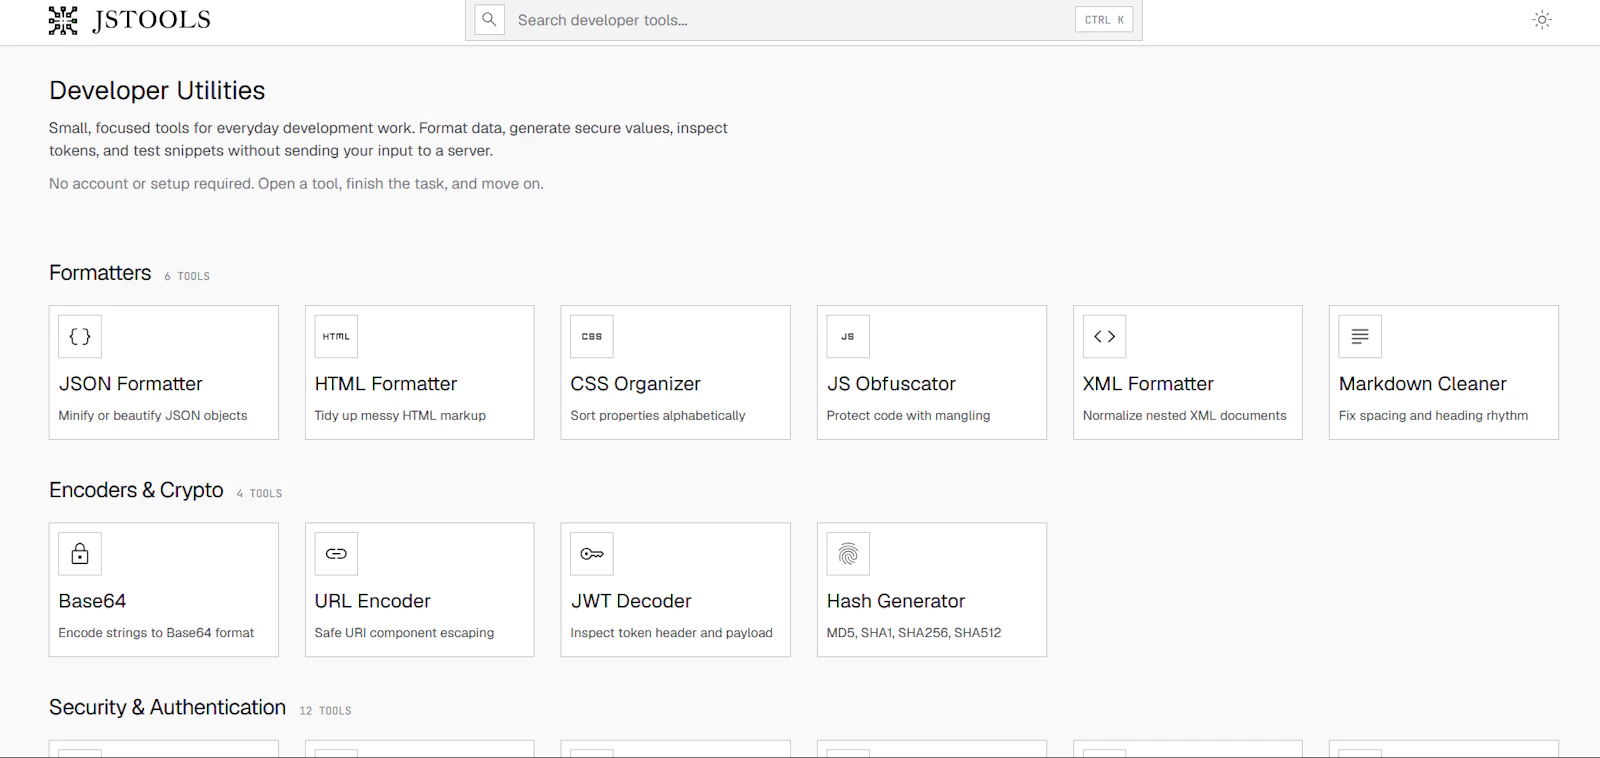This screenshot has width=1600, height=758.
Task: Click the Markdown Cleaner lines icon
Action: click(x=1360, y=337)
